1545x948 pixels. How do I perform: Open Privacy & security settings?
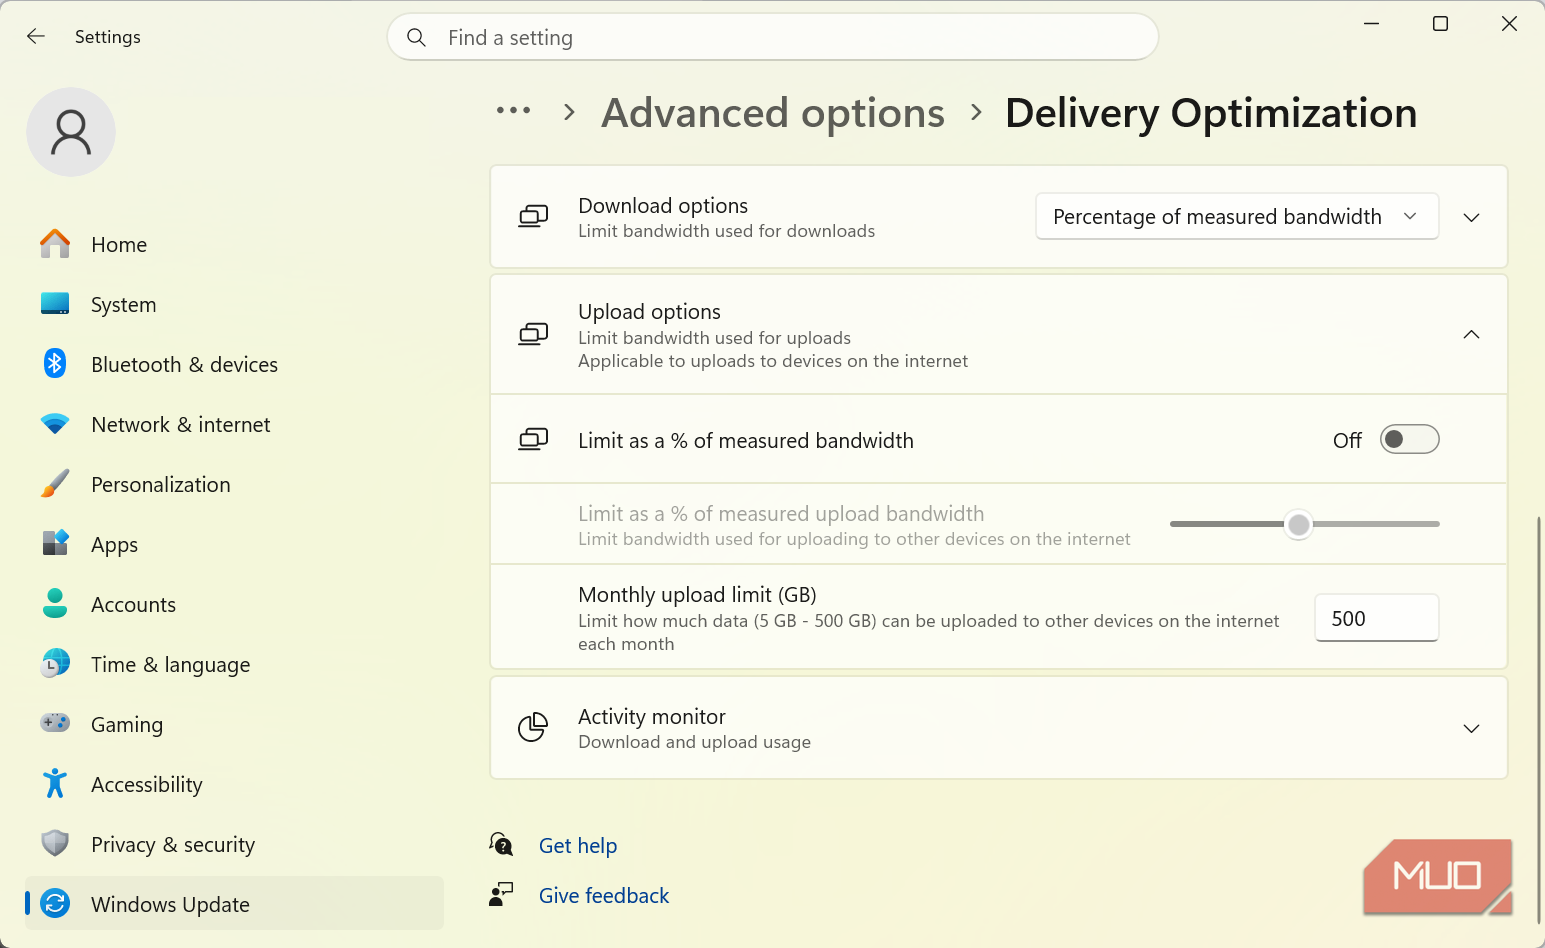(x=234, y=844)
